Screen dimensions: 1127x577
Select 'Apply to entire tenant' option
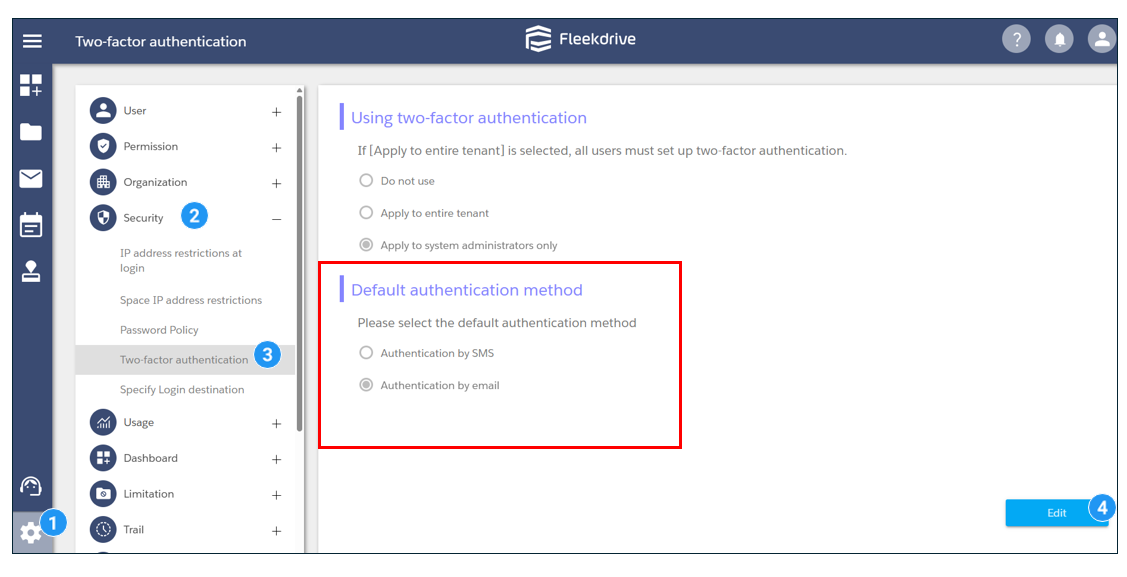click(366, 213)
